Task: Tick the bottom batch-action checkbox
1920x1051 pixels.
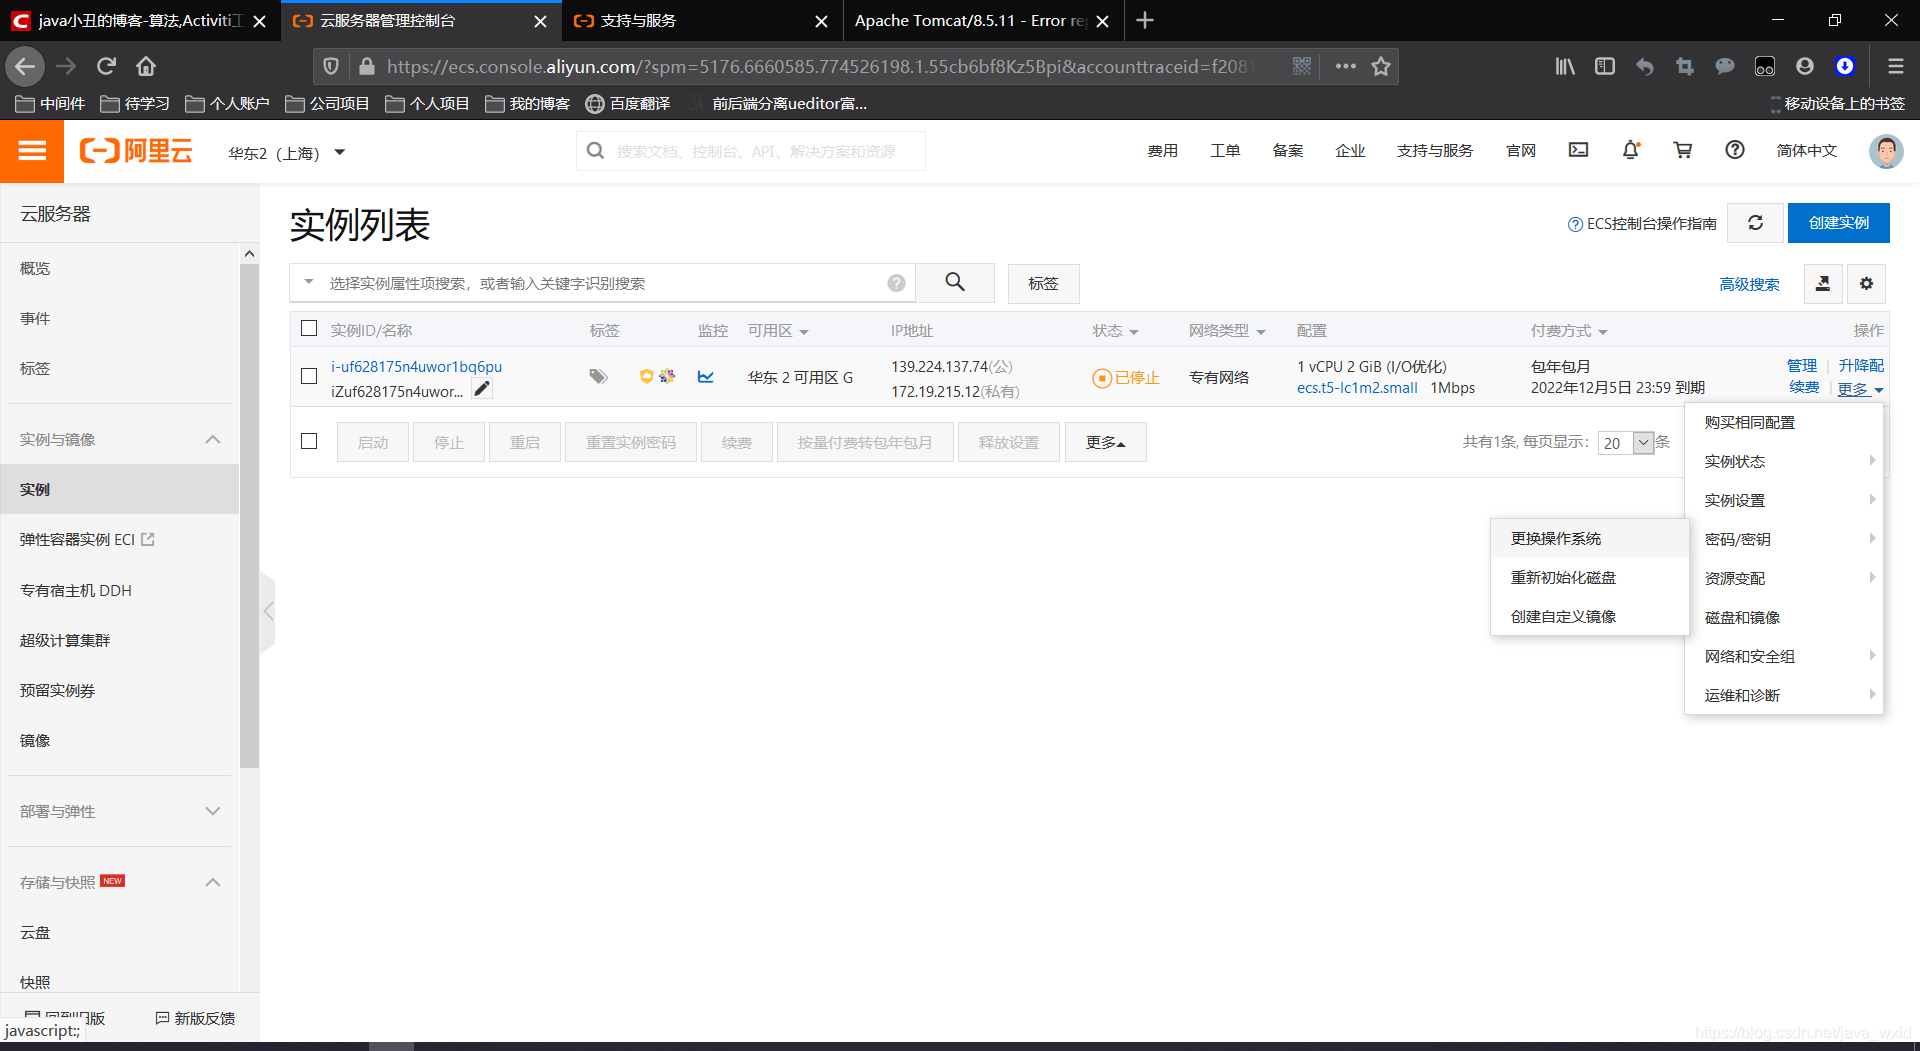Action: [x=309, y=441]
